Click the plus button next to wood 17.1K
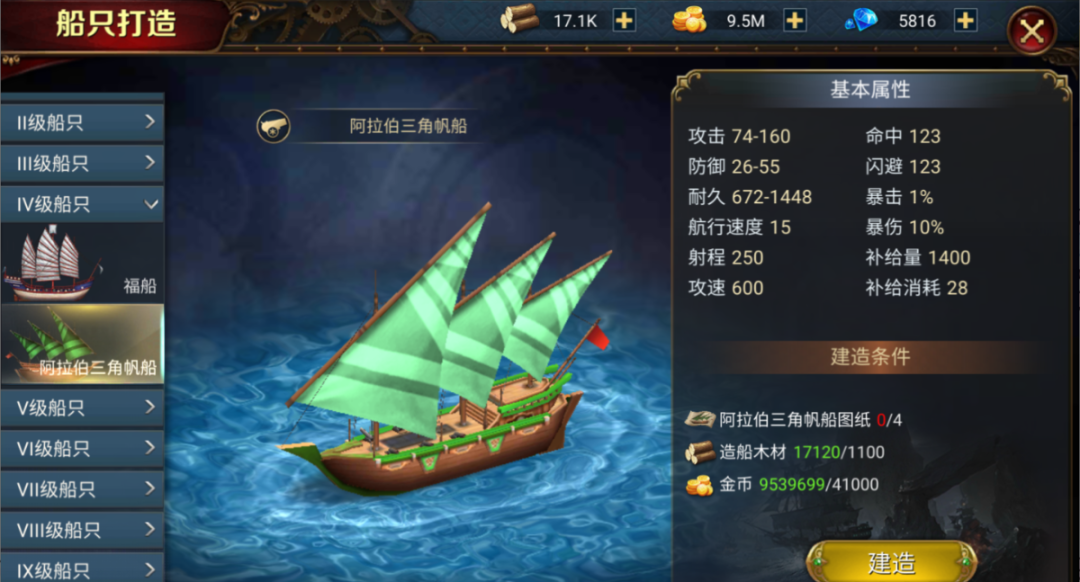 pos(624,21)
